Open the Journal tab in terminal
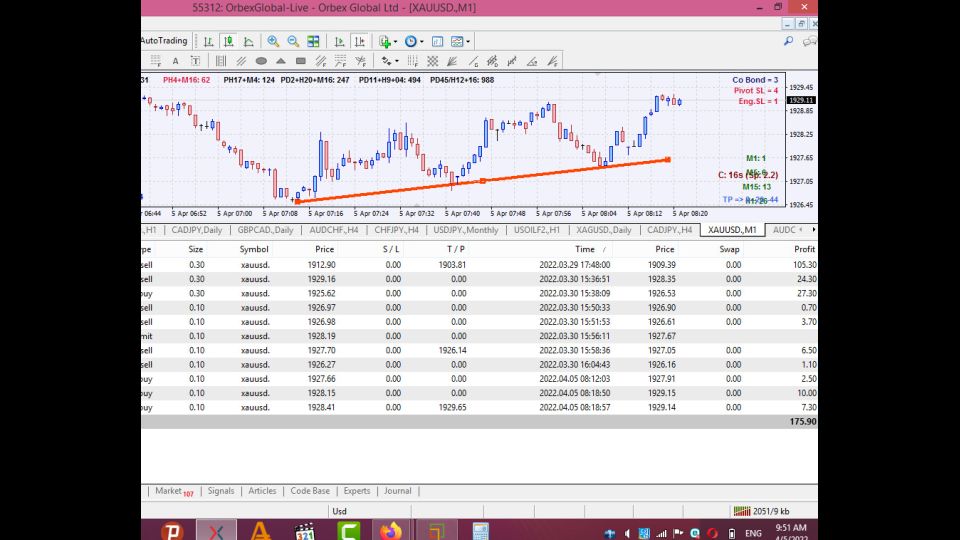 pos(397,491)
